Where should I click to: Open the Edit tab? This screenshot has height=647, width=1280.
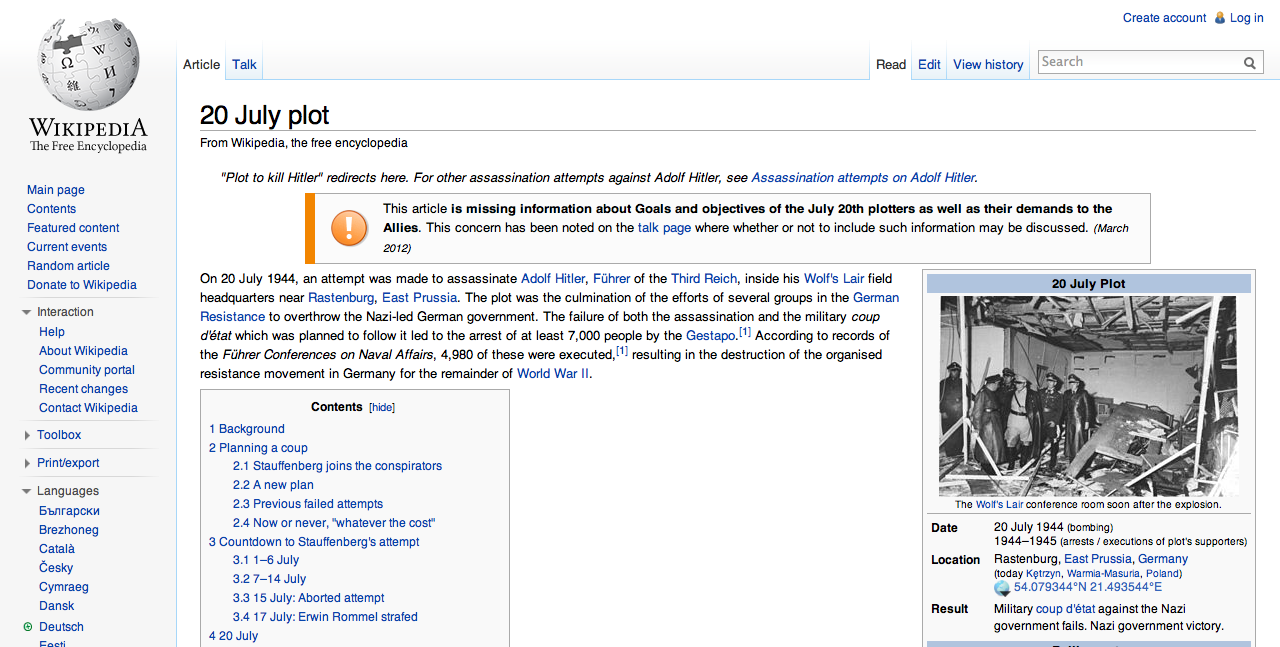[x=929, y=64]
